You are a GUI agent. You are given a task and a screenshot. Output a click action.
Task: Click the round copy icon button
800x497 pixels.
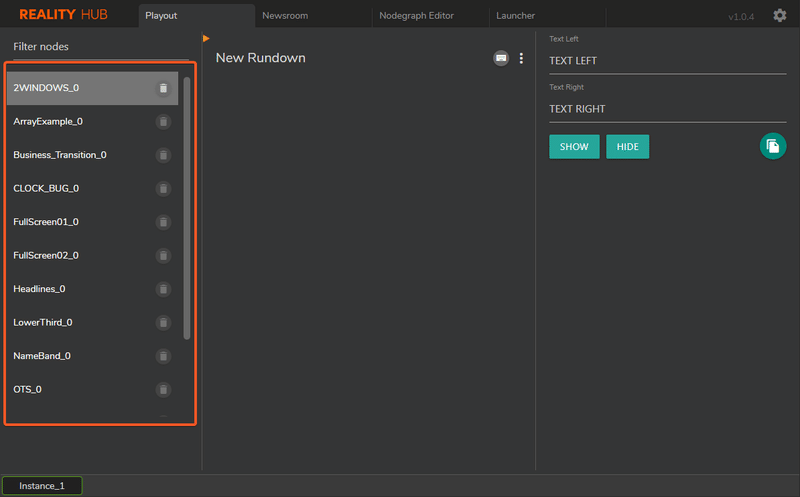pos(773,146)
